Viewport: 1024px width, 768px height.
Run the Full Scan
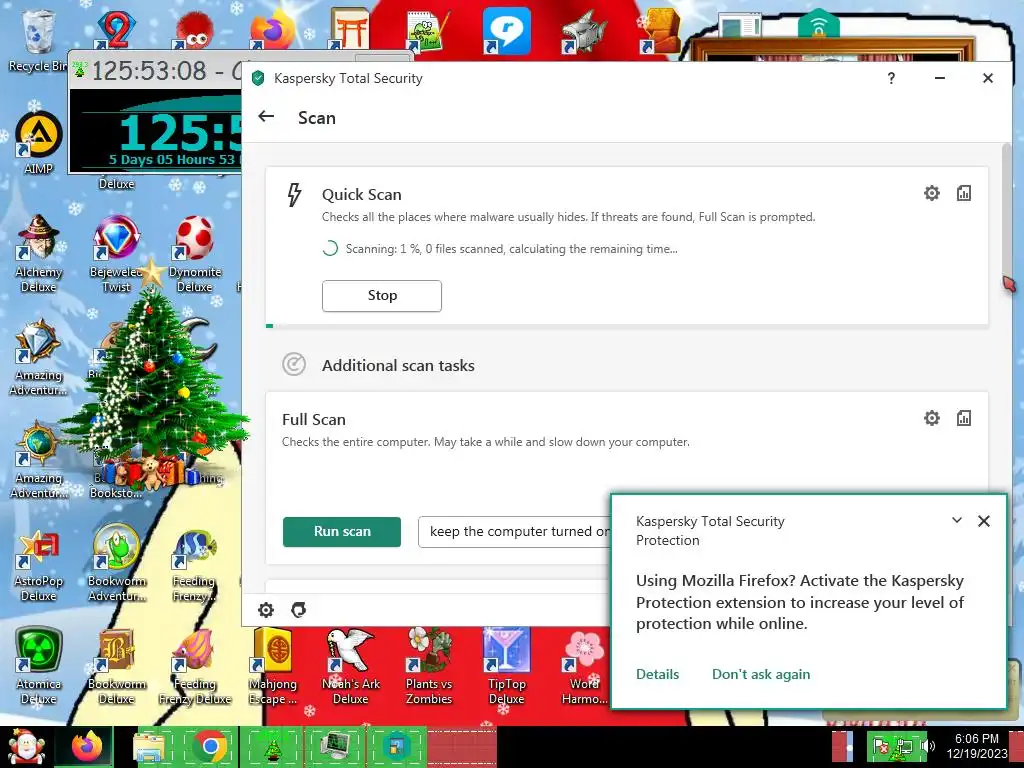tap(342, 532)
